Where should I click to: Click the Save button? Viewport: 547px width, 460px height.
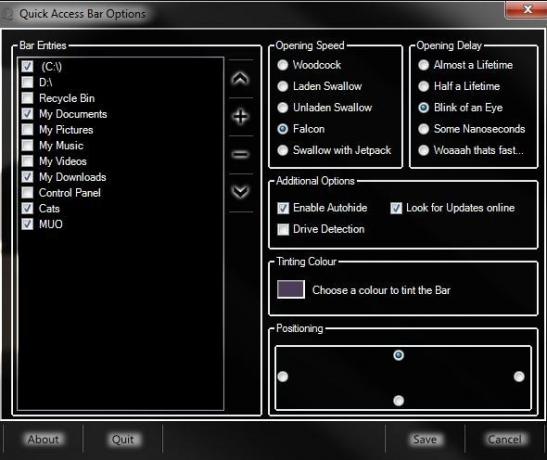coord(425,439)
